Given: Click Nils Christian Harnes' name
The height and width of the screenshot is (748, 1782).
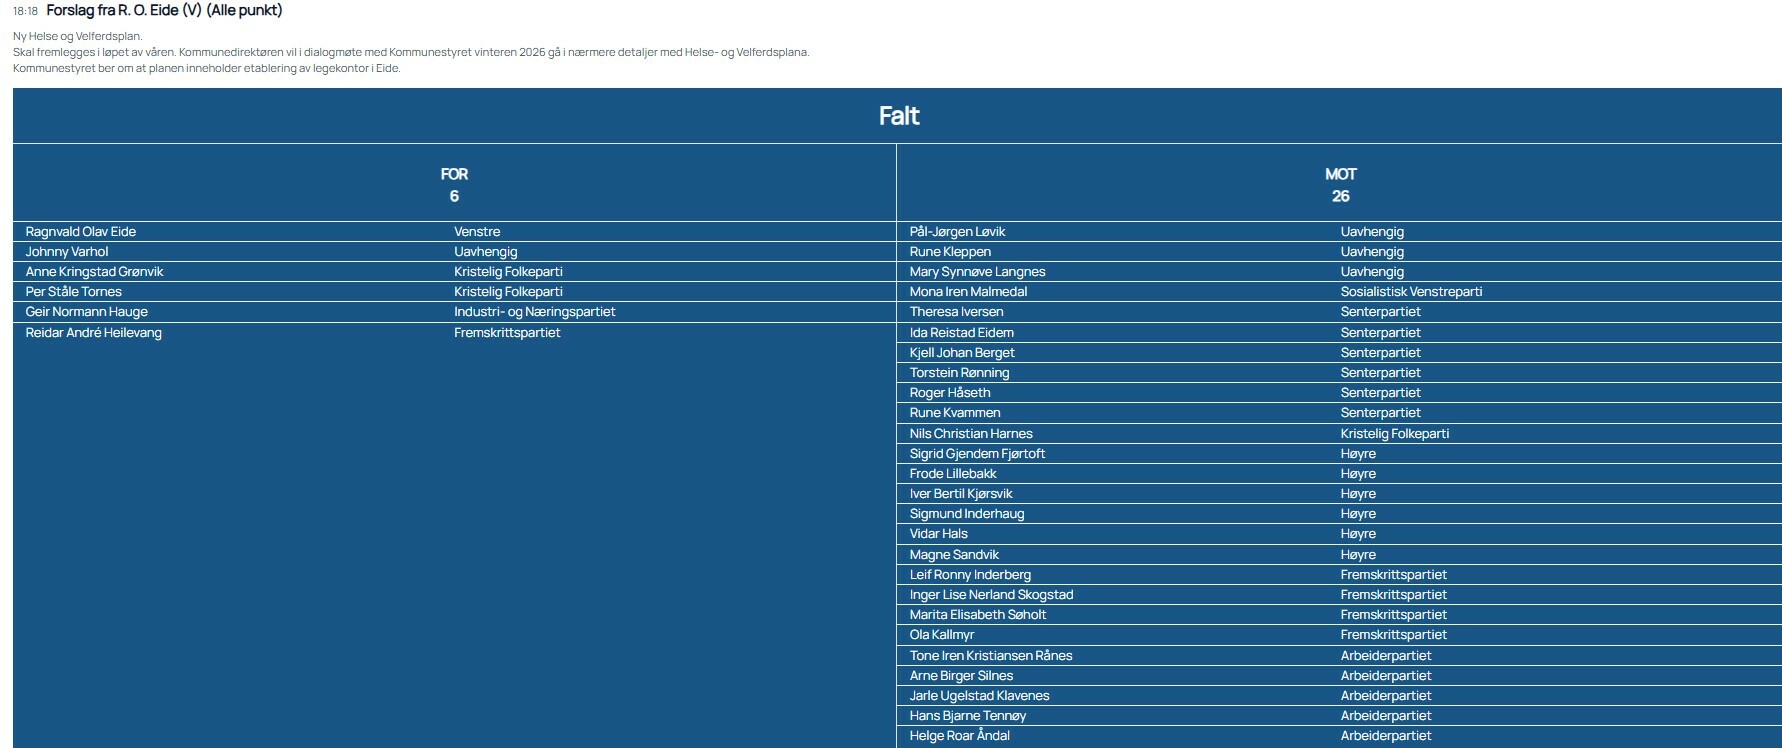Looking at the screenshot, I should tap(970, 434).
